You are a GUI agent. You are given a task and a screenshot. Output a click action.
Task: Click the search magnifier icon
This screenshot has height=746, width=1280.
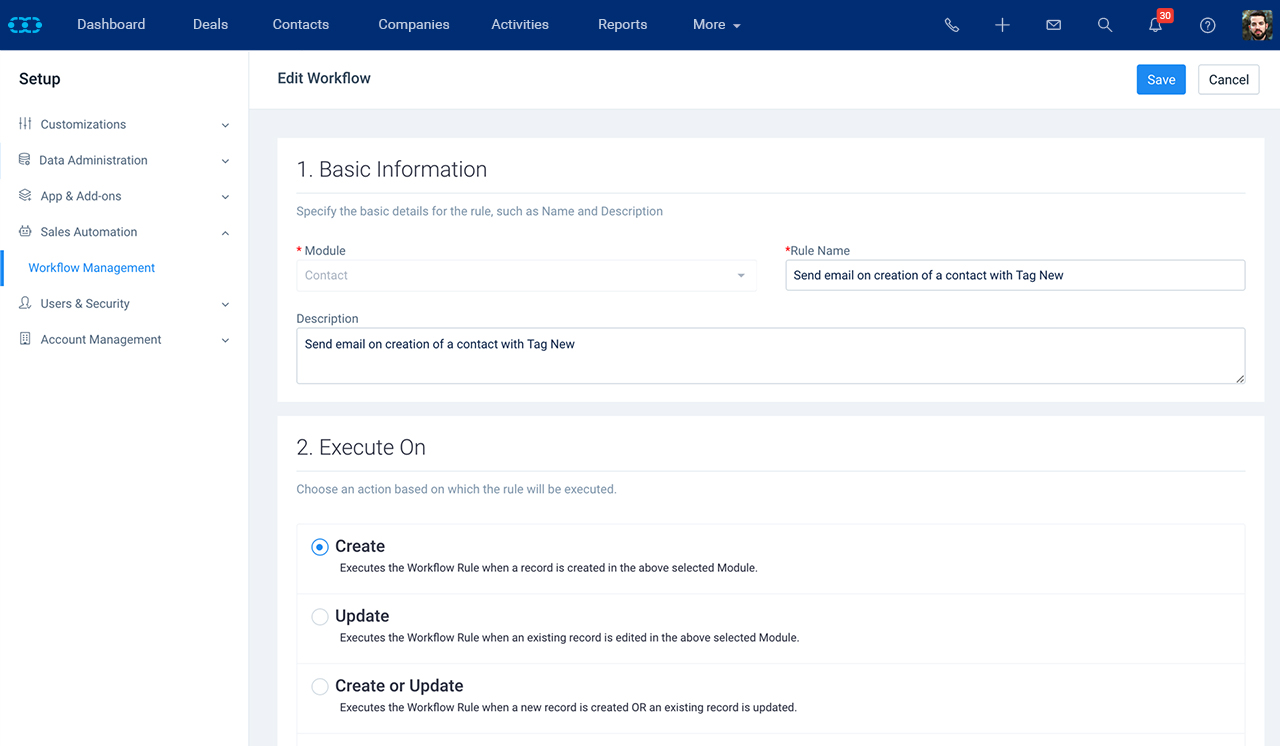(1104, 25)
